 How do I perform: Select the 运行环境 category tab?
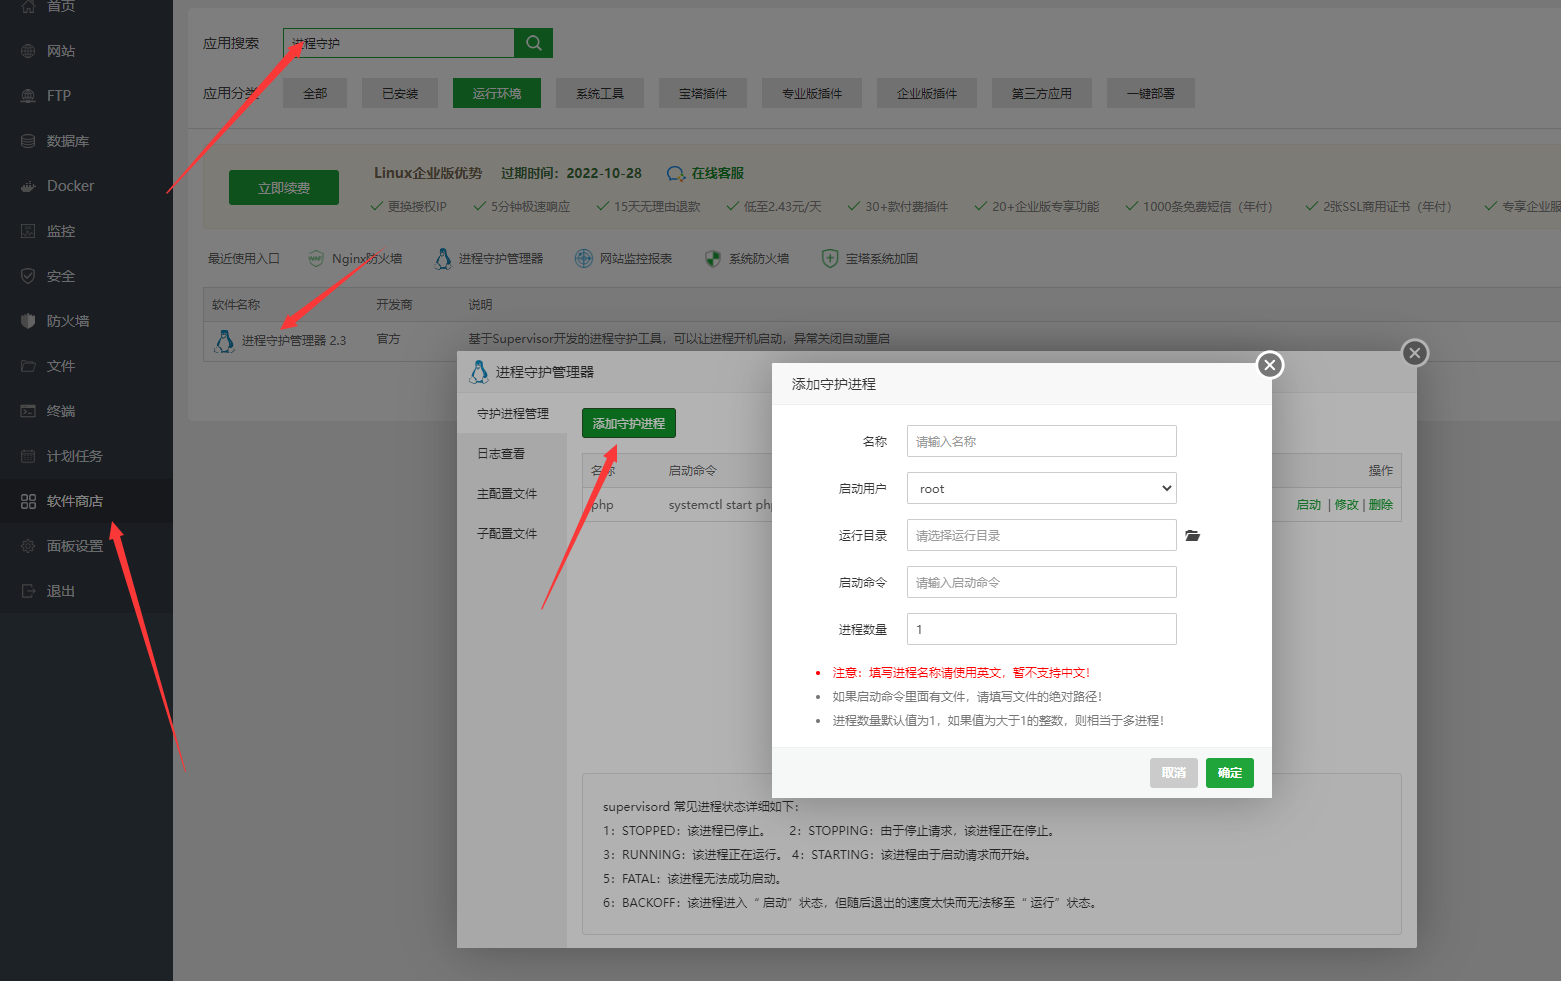pos(497,93)
